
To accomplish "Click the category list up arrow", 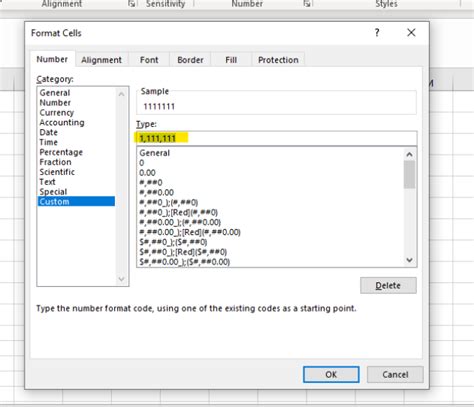I will click(121, 95).
